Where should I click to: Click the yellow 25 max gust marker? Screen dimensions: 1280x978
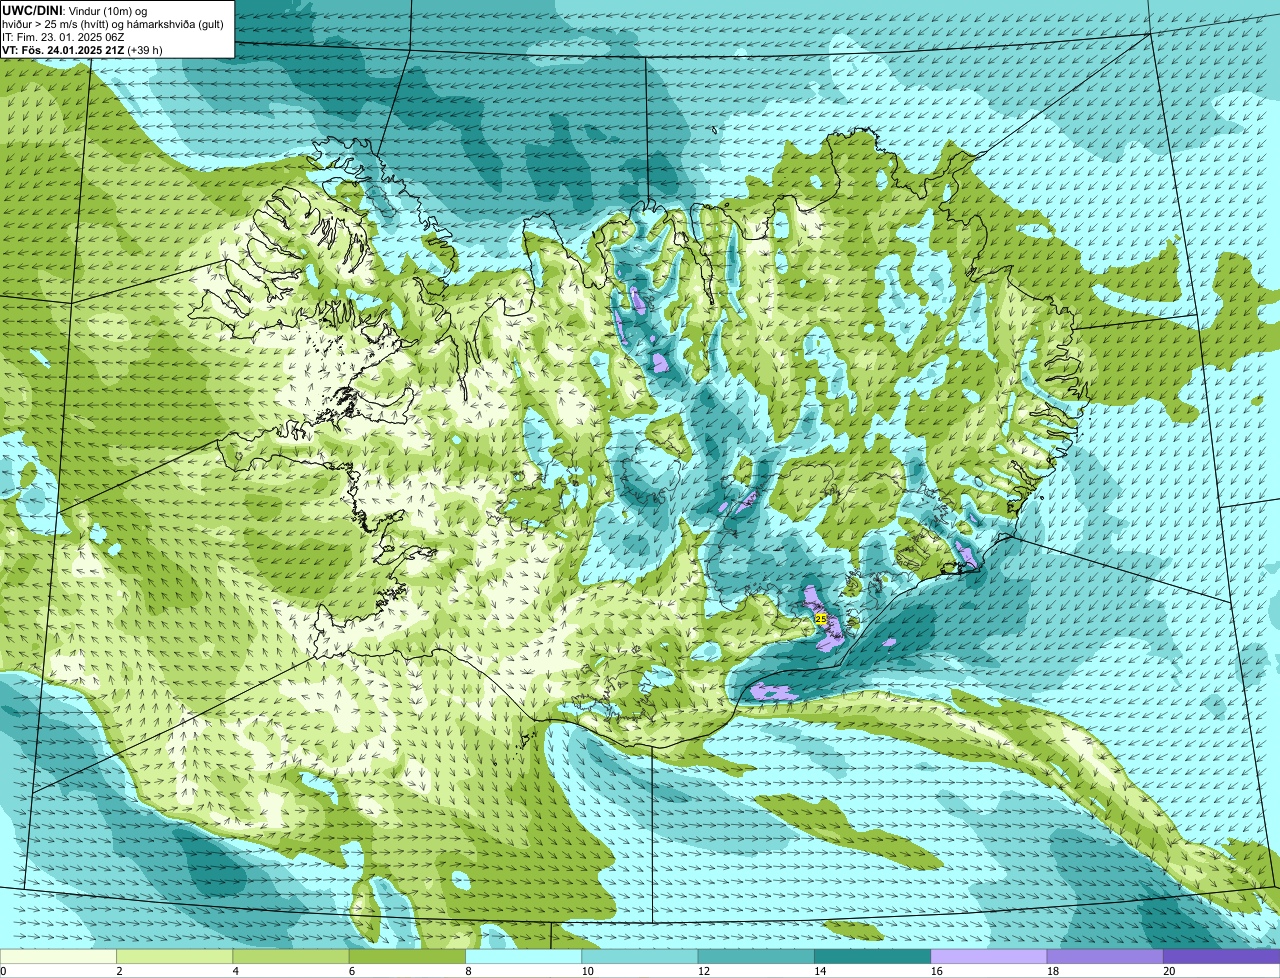pos(821,620)
